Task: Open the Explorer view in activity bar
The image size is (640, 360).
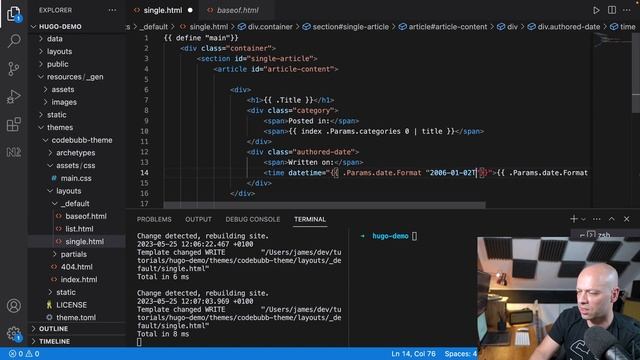Action: 13,13
